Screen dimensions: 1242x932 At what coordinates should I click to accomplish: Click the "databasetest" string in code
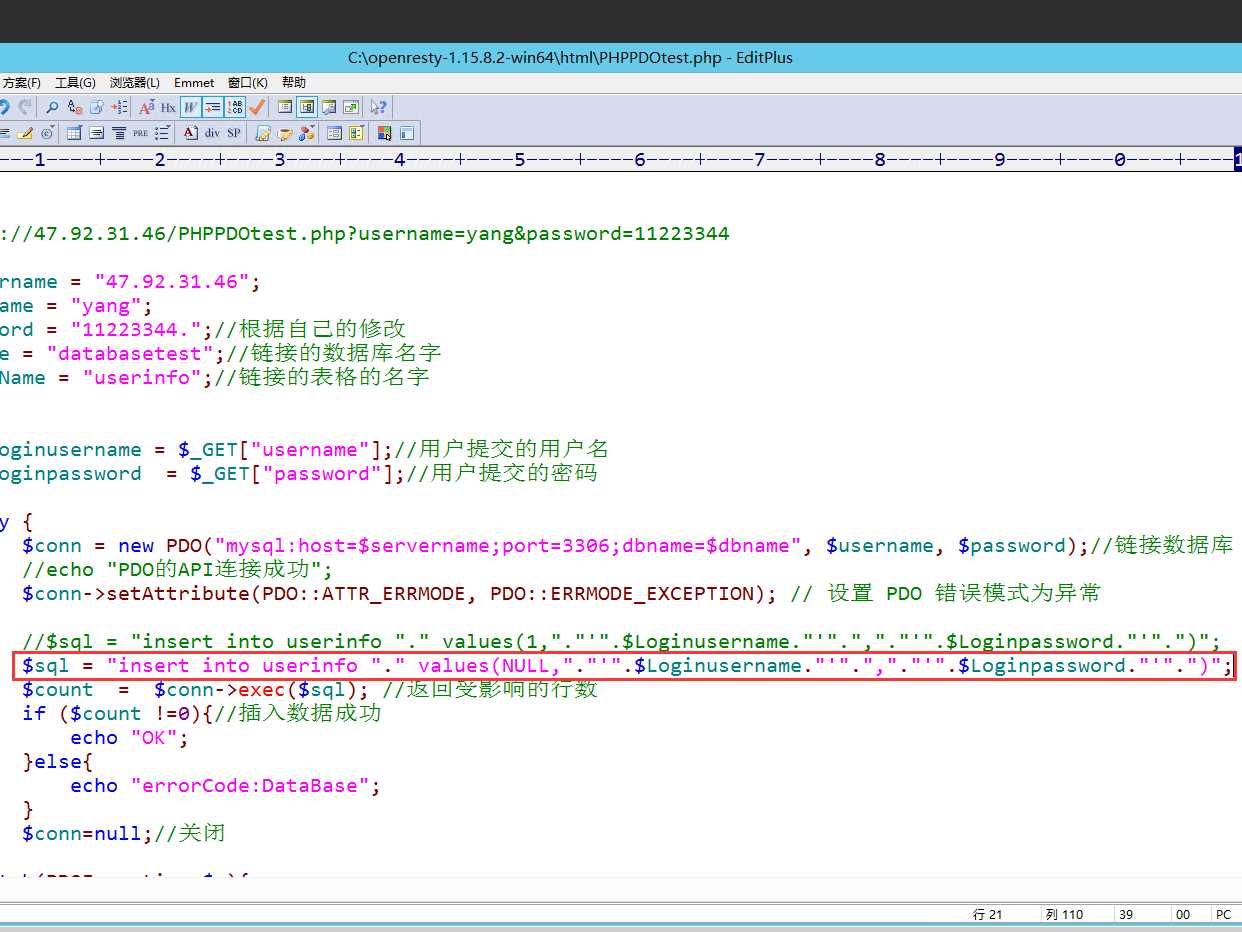(x=130, y=354)
